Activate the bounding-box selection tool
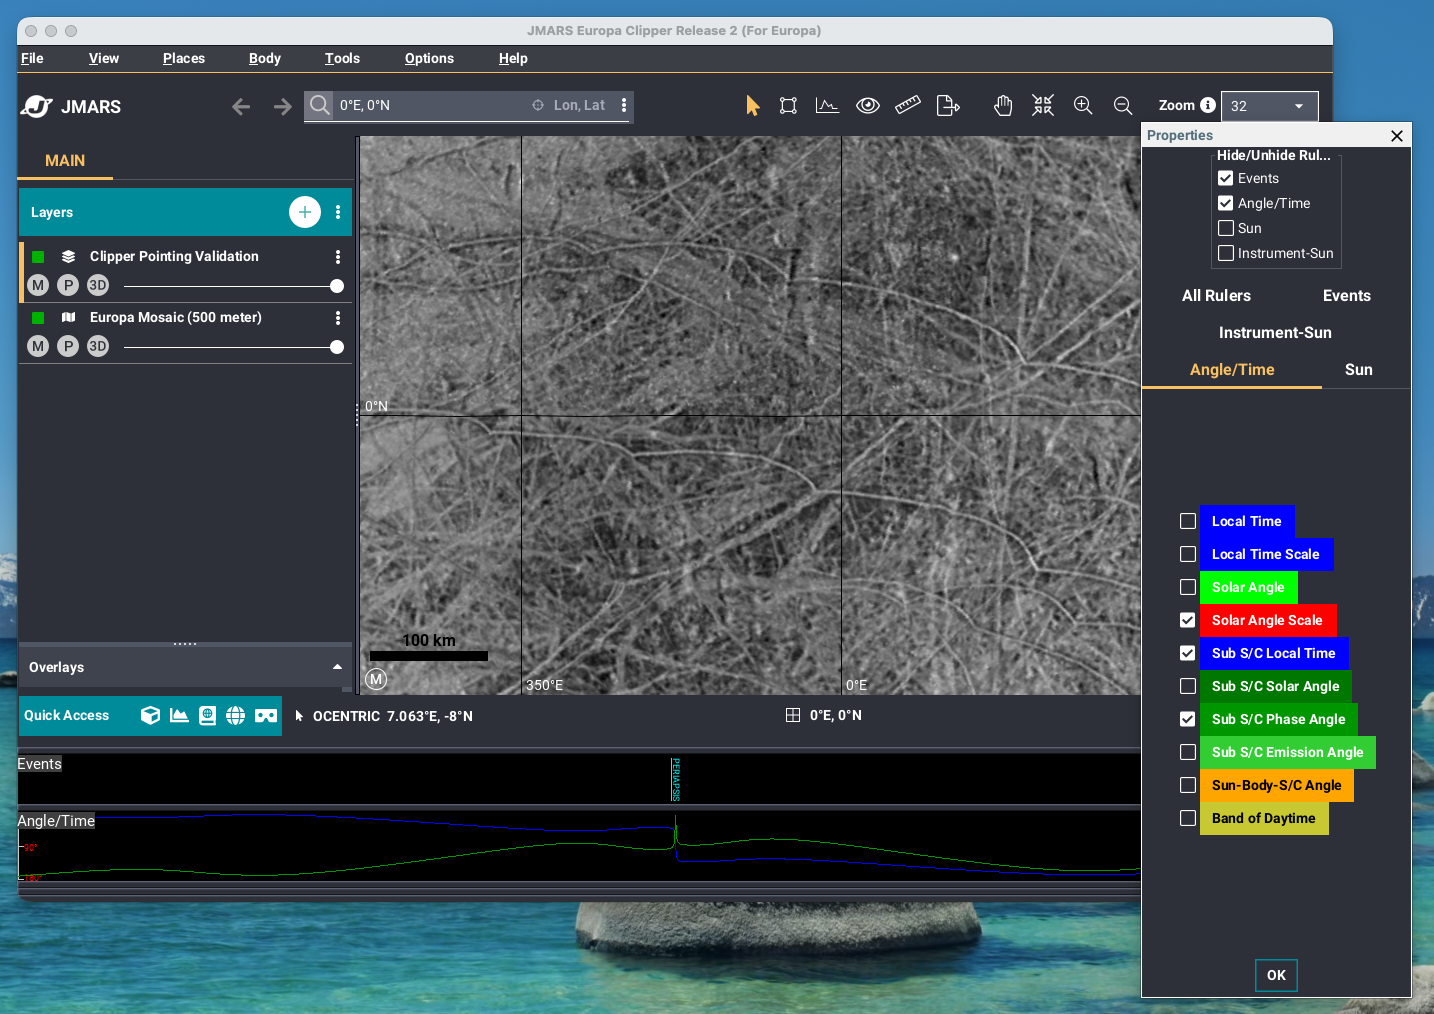The image size is (1434, 1014). click(788, 106)
